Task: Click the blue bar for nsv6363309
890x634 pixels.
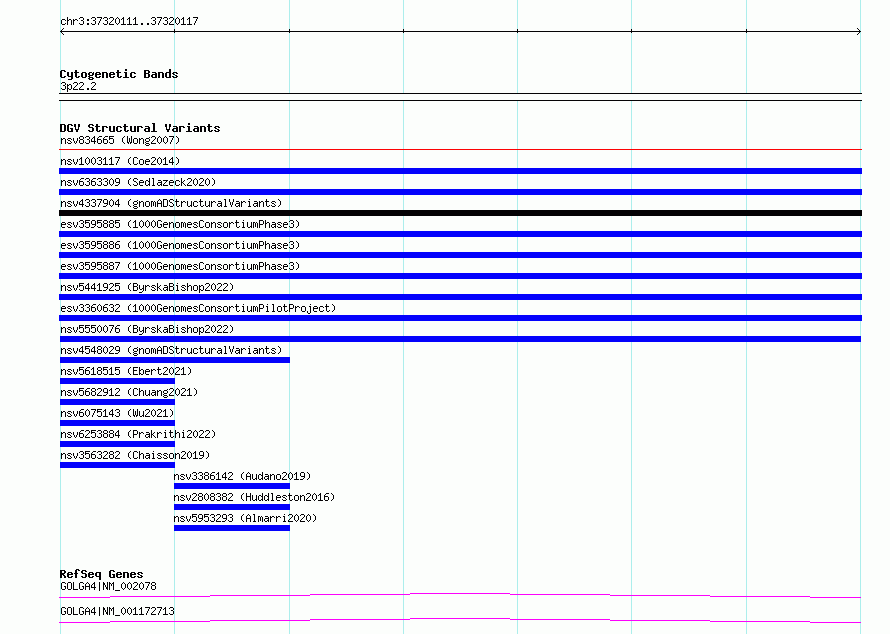Action: tap(460, 192)
